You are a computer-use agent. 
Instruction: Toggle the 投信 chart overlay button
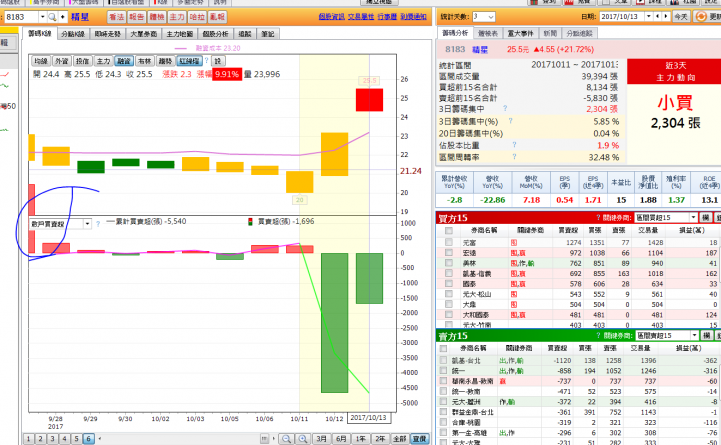click(x=82, y=61)
